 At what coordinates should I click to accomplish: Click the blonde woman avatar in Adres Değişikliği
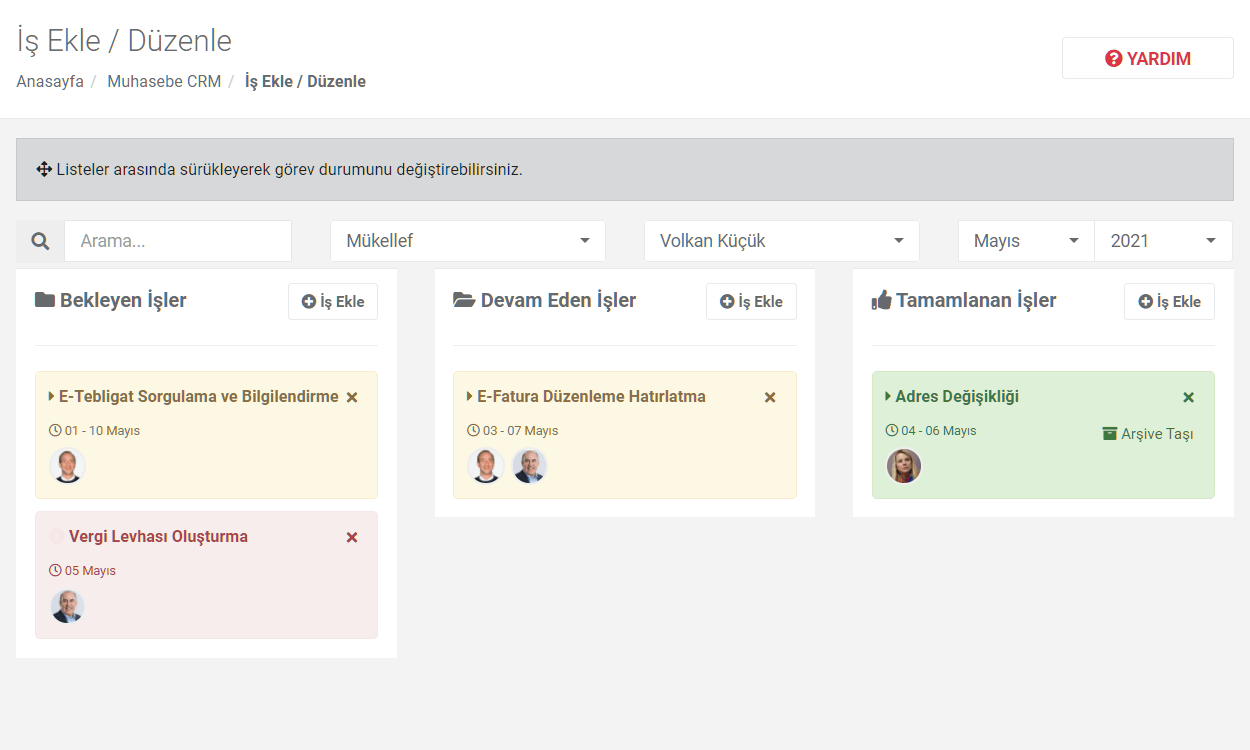[x=904, y=466]
